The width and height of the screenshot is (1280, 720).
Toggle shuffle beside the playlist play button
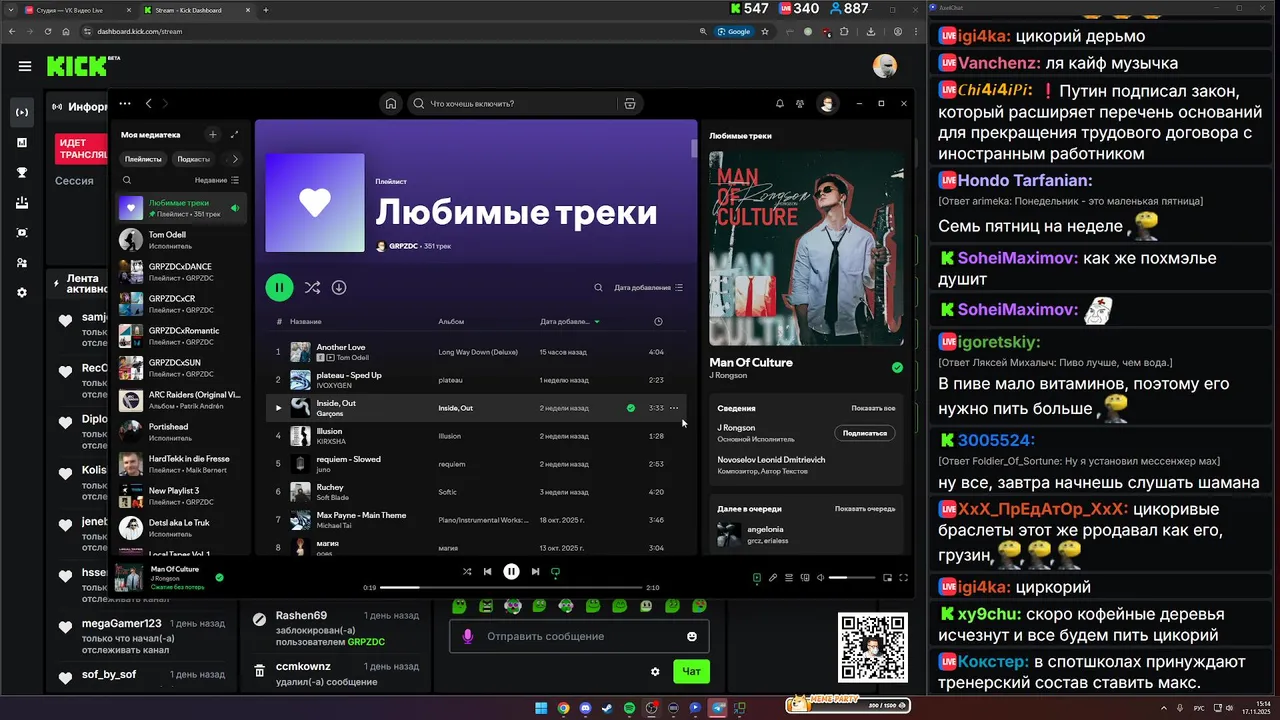[312, 287]
